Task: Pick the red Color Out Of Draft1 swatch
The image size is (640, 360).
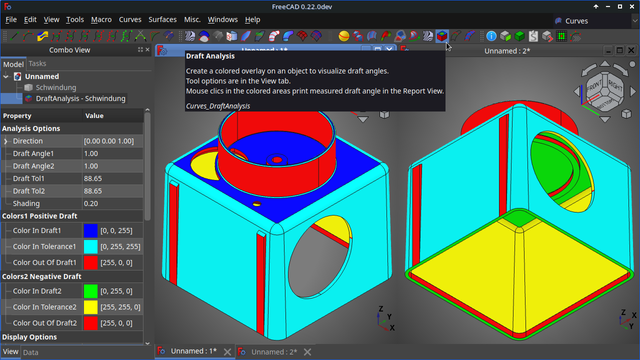Action: tap(91, 262)
